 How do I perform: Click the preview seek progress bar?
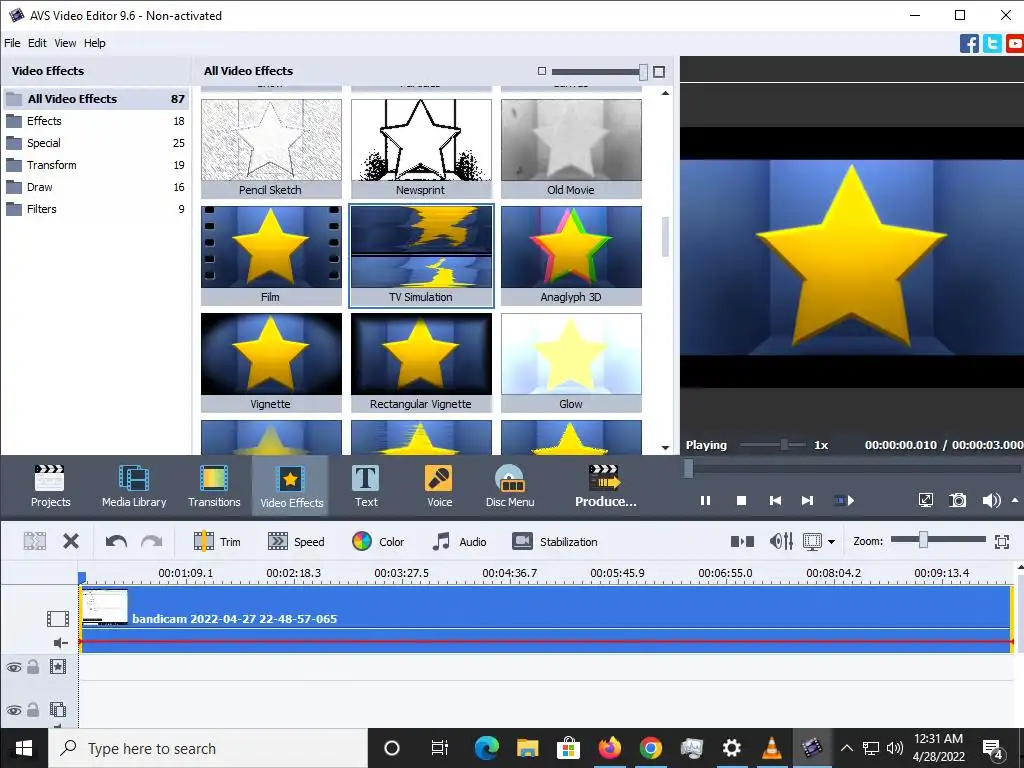(x=852, y=468)
